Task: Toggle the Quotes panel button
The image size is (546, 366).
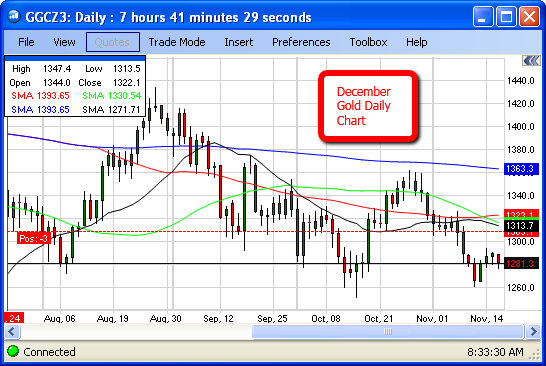Action: tap(113, 42)
